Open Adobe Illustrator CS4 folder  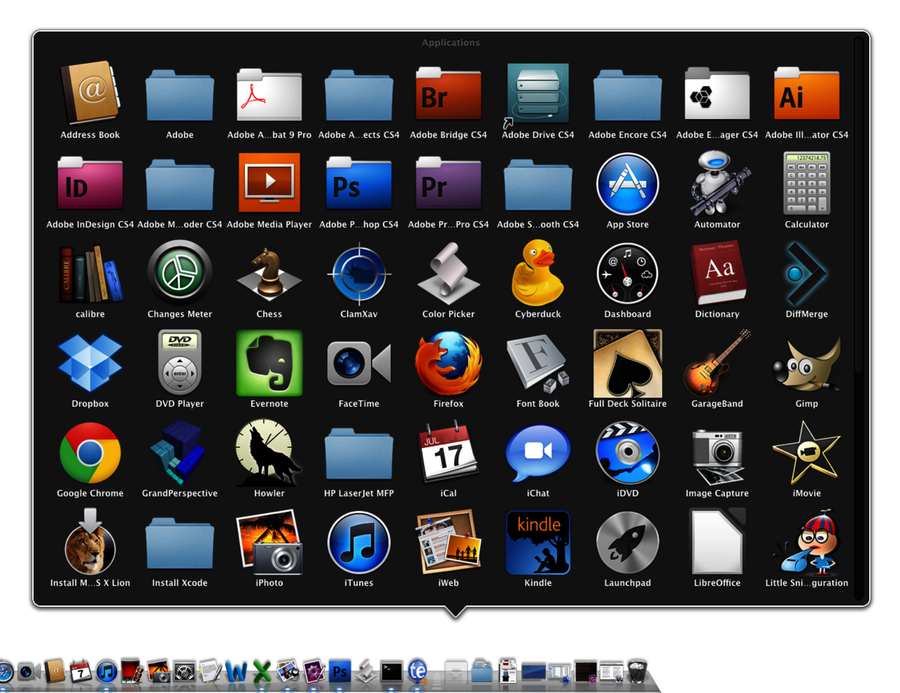806,95
